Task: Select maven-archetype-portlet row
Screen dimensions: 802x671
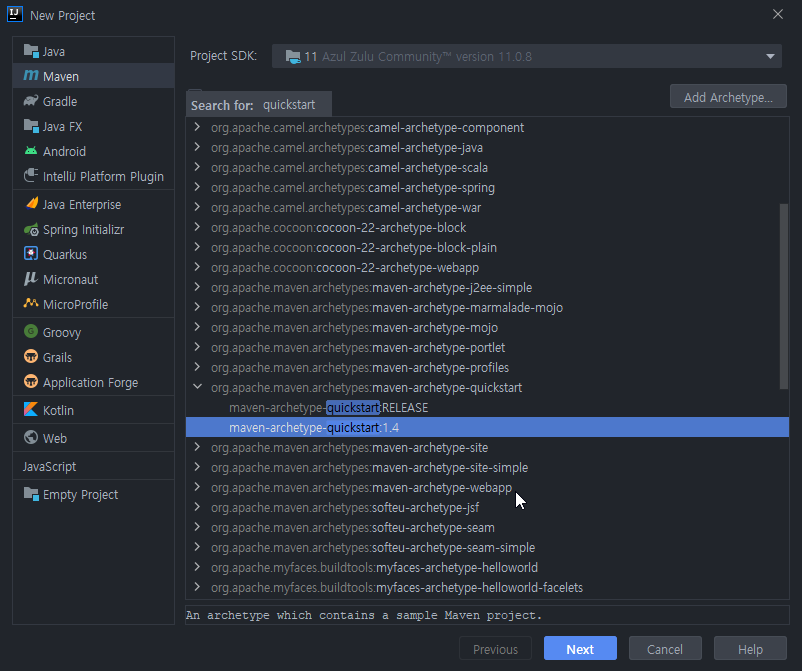Action: [x=487, y=347]
